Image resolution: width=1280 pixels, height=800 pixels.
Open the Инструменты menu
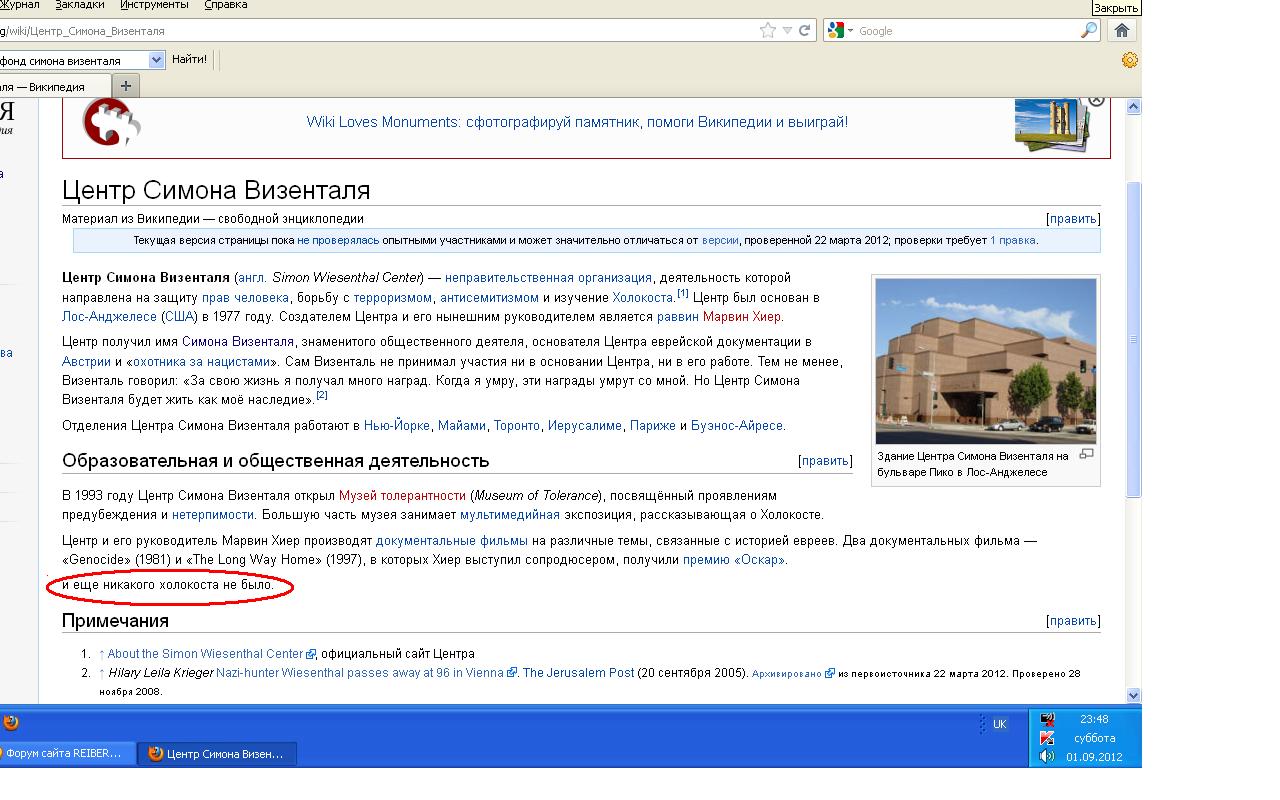pyautogui.click(x=155, y=5)
